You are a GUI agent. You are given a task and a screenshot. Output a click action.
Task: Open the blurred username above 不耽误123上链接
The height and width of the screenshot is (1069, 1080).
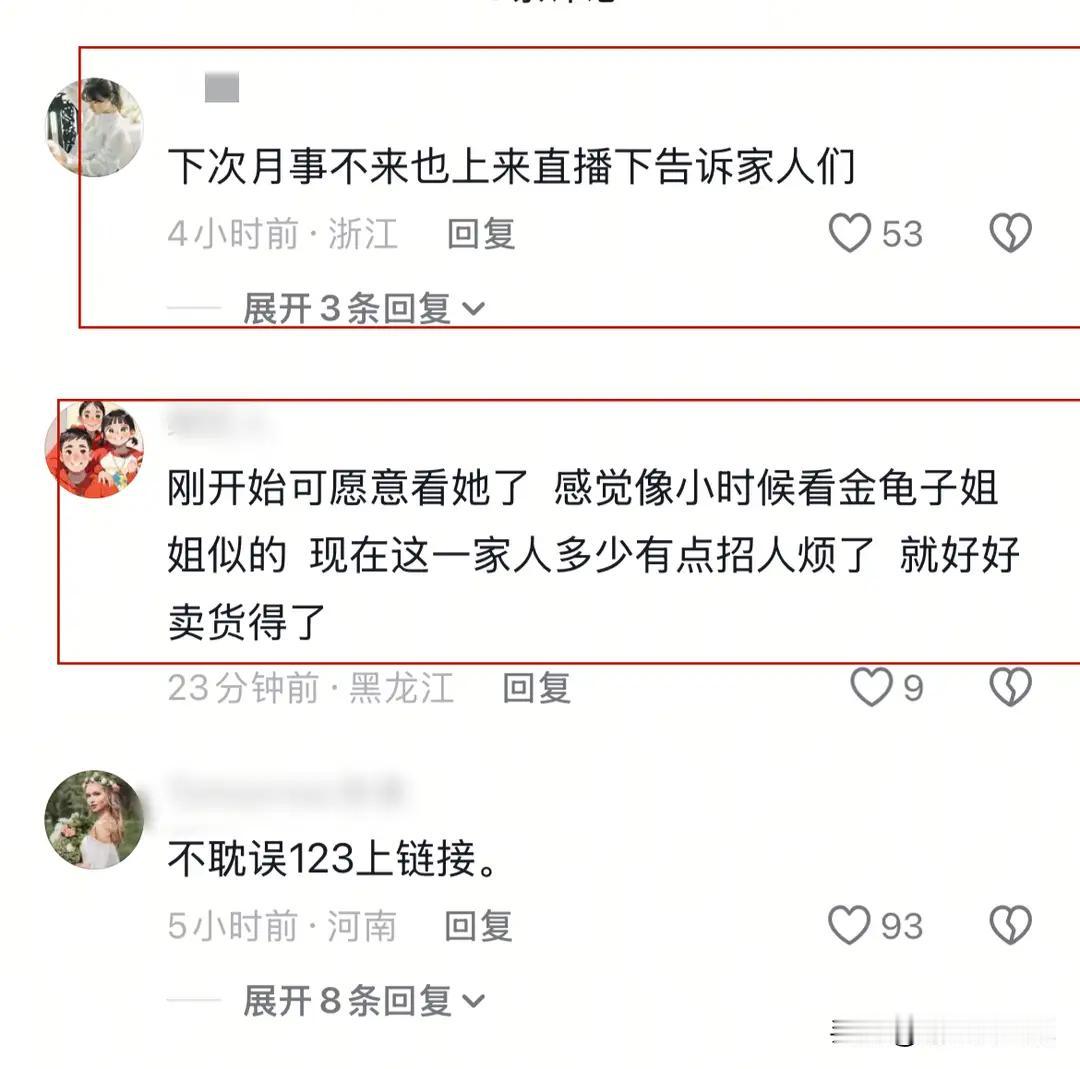286,791
